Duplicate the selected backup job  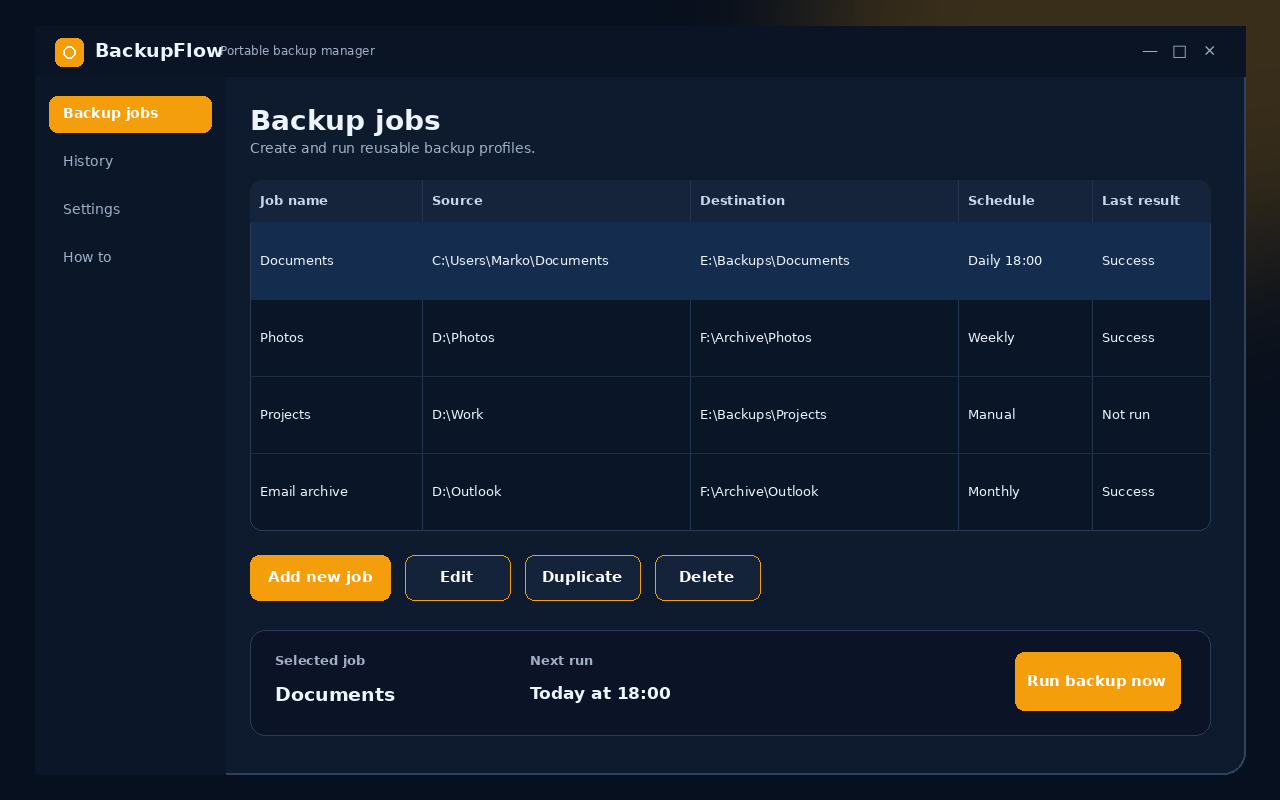point(582,578)
